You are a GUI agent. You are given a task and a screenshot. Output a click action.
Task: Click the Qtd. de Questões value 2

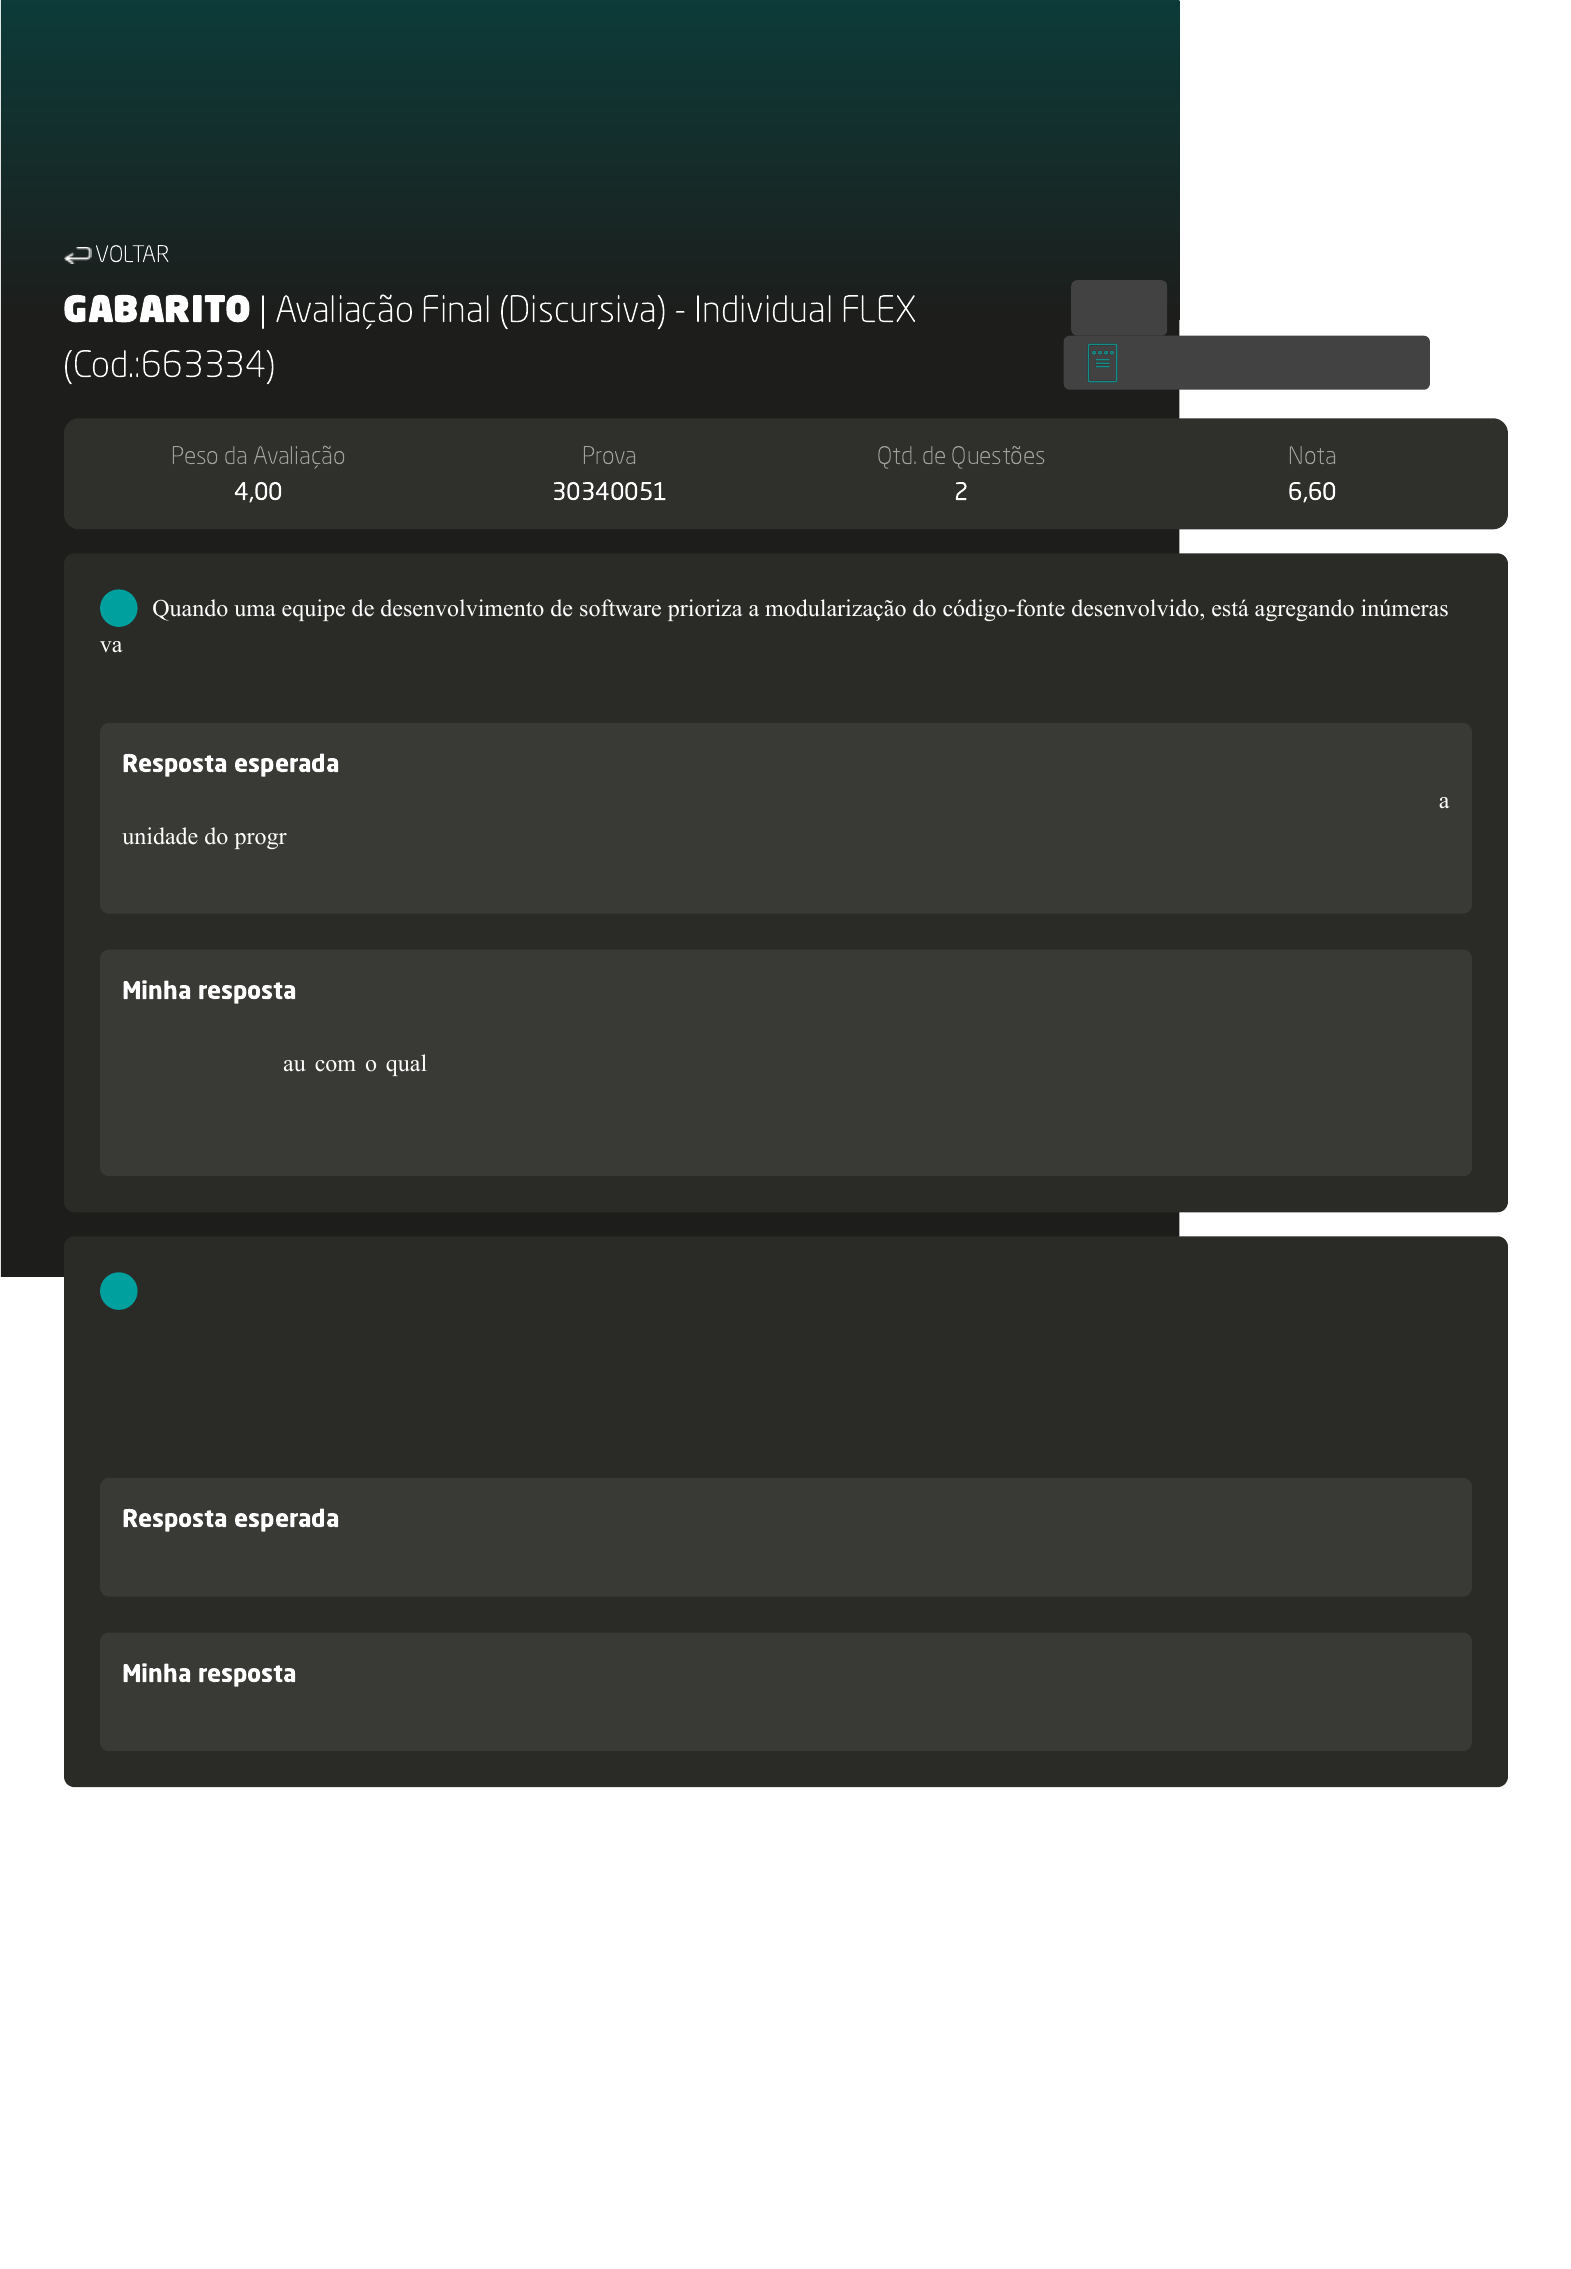[960, 492]
